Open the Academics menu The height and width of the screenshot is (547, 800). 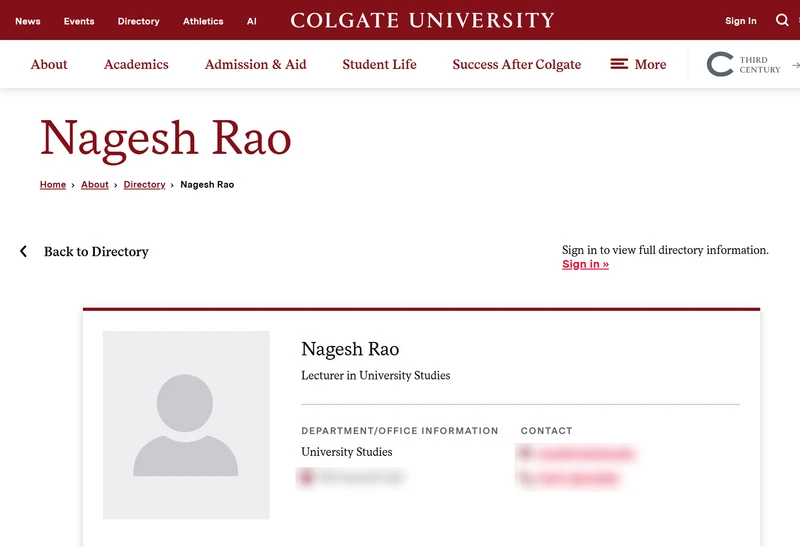[x=136, y=64]
